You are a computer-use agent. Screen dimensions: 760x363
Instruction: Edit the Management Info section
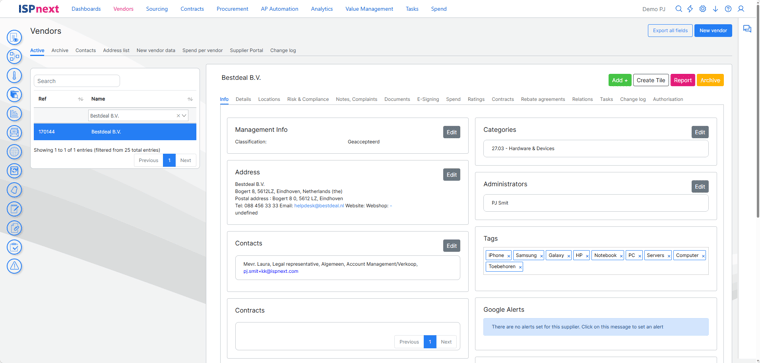452,132
